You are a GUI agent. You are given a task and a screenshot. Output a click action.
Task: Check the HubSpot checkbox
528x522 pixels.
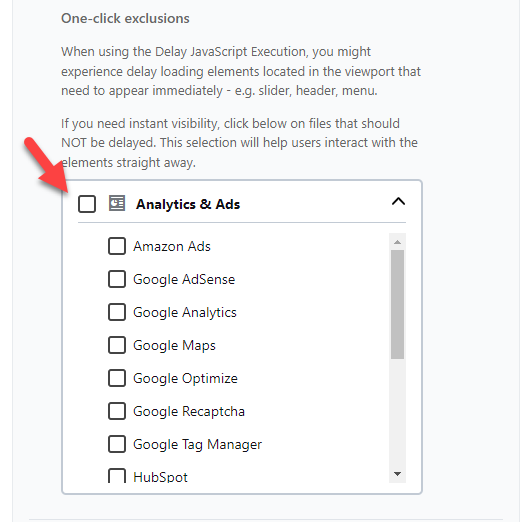pos(117,475)
